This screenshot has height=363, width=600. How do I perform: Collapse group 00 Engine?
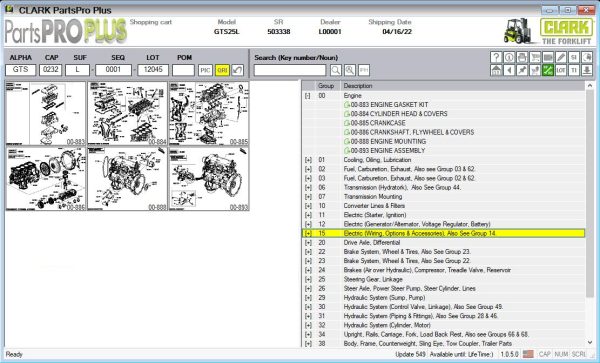[308, 96]
